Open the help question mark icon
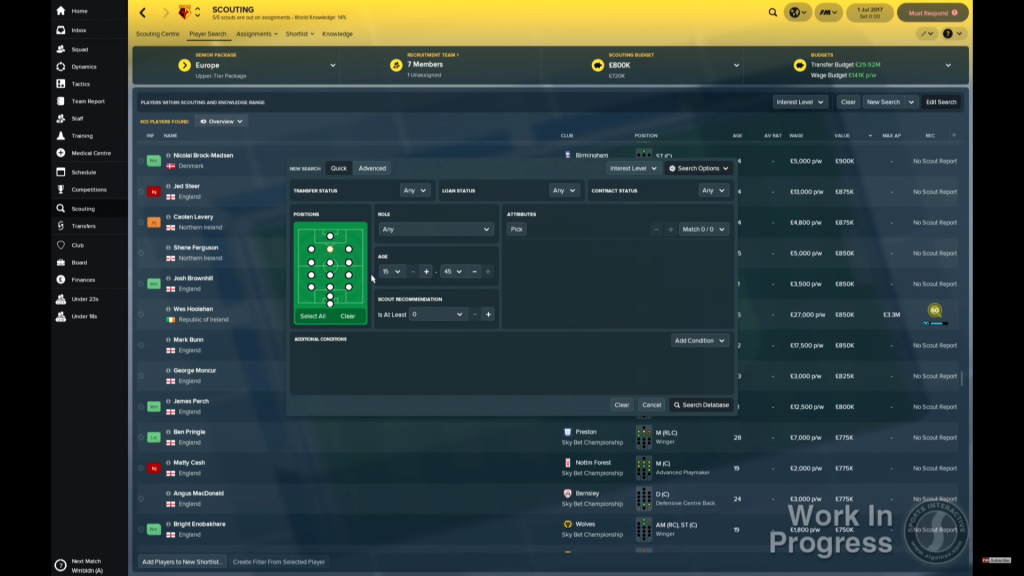Screen dimensions: 1024x576 (x=947, y=34)
